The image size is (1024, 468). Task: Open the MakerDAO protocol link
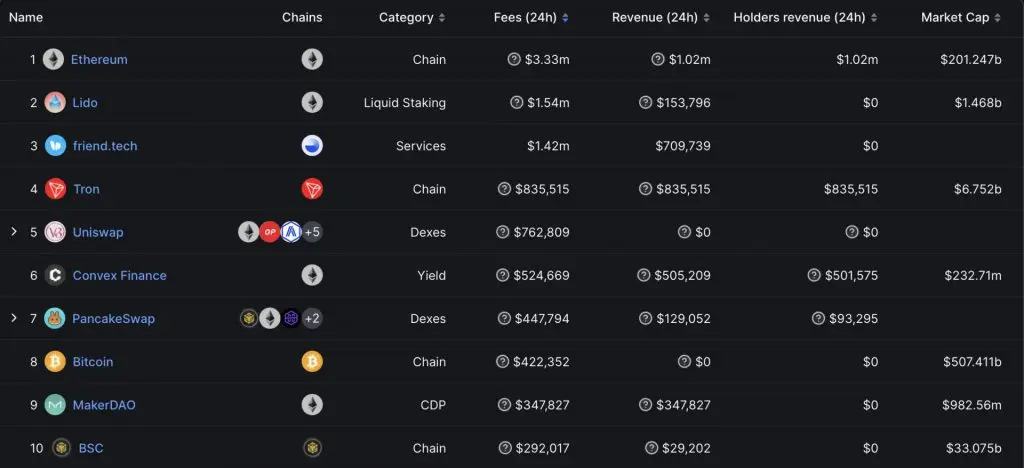104,405
